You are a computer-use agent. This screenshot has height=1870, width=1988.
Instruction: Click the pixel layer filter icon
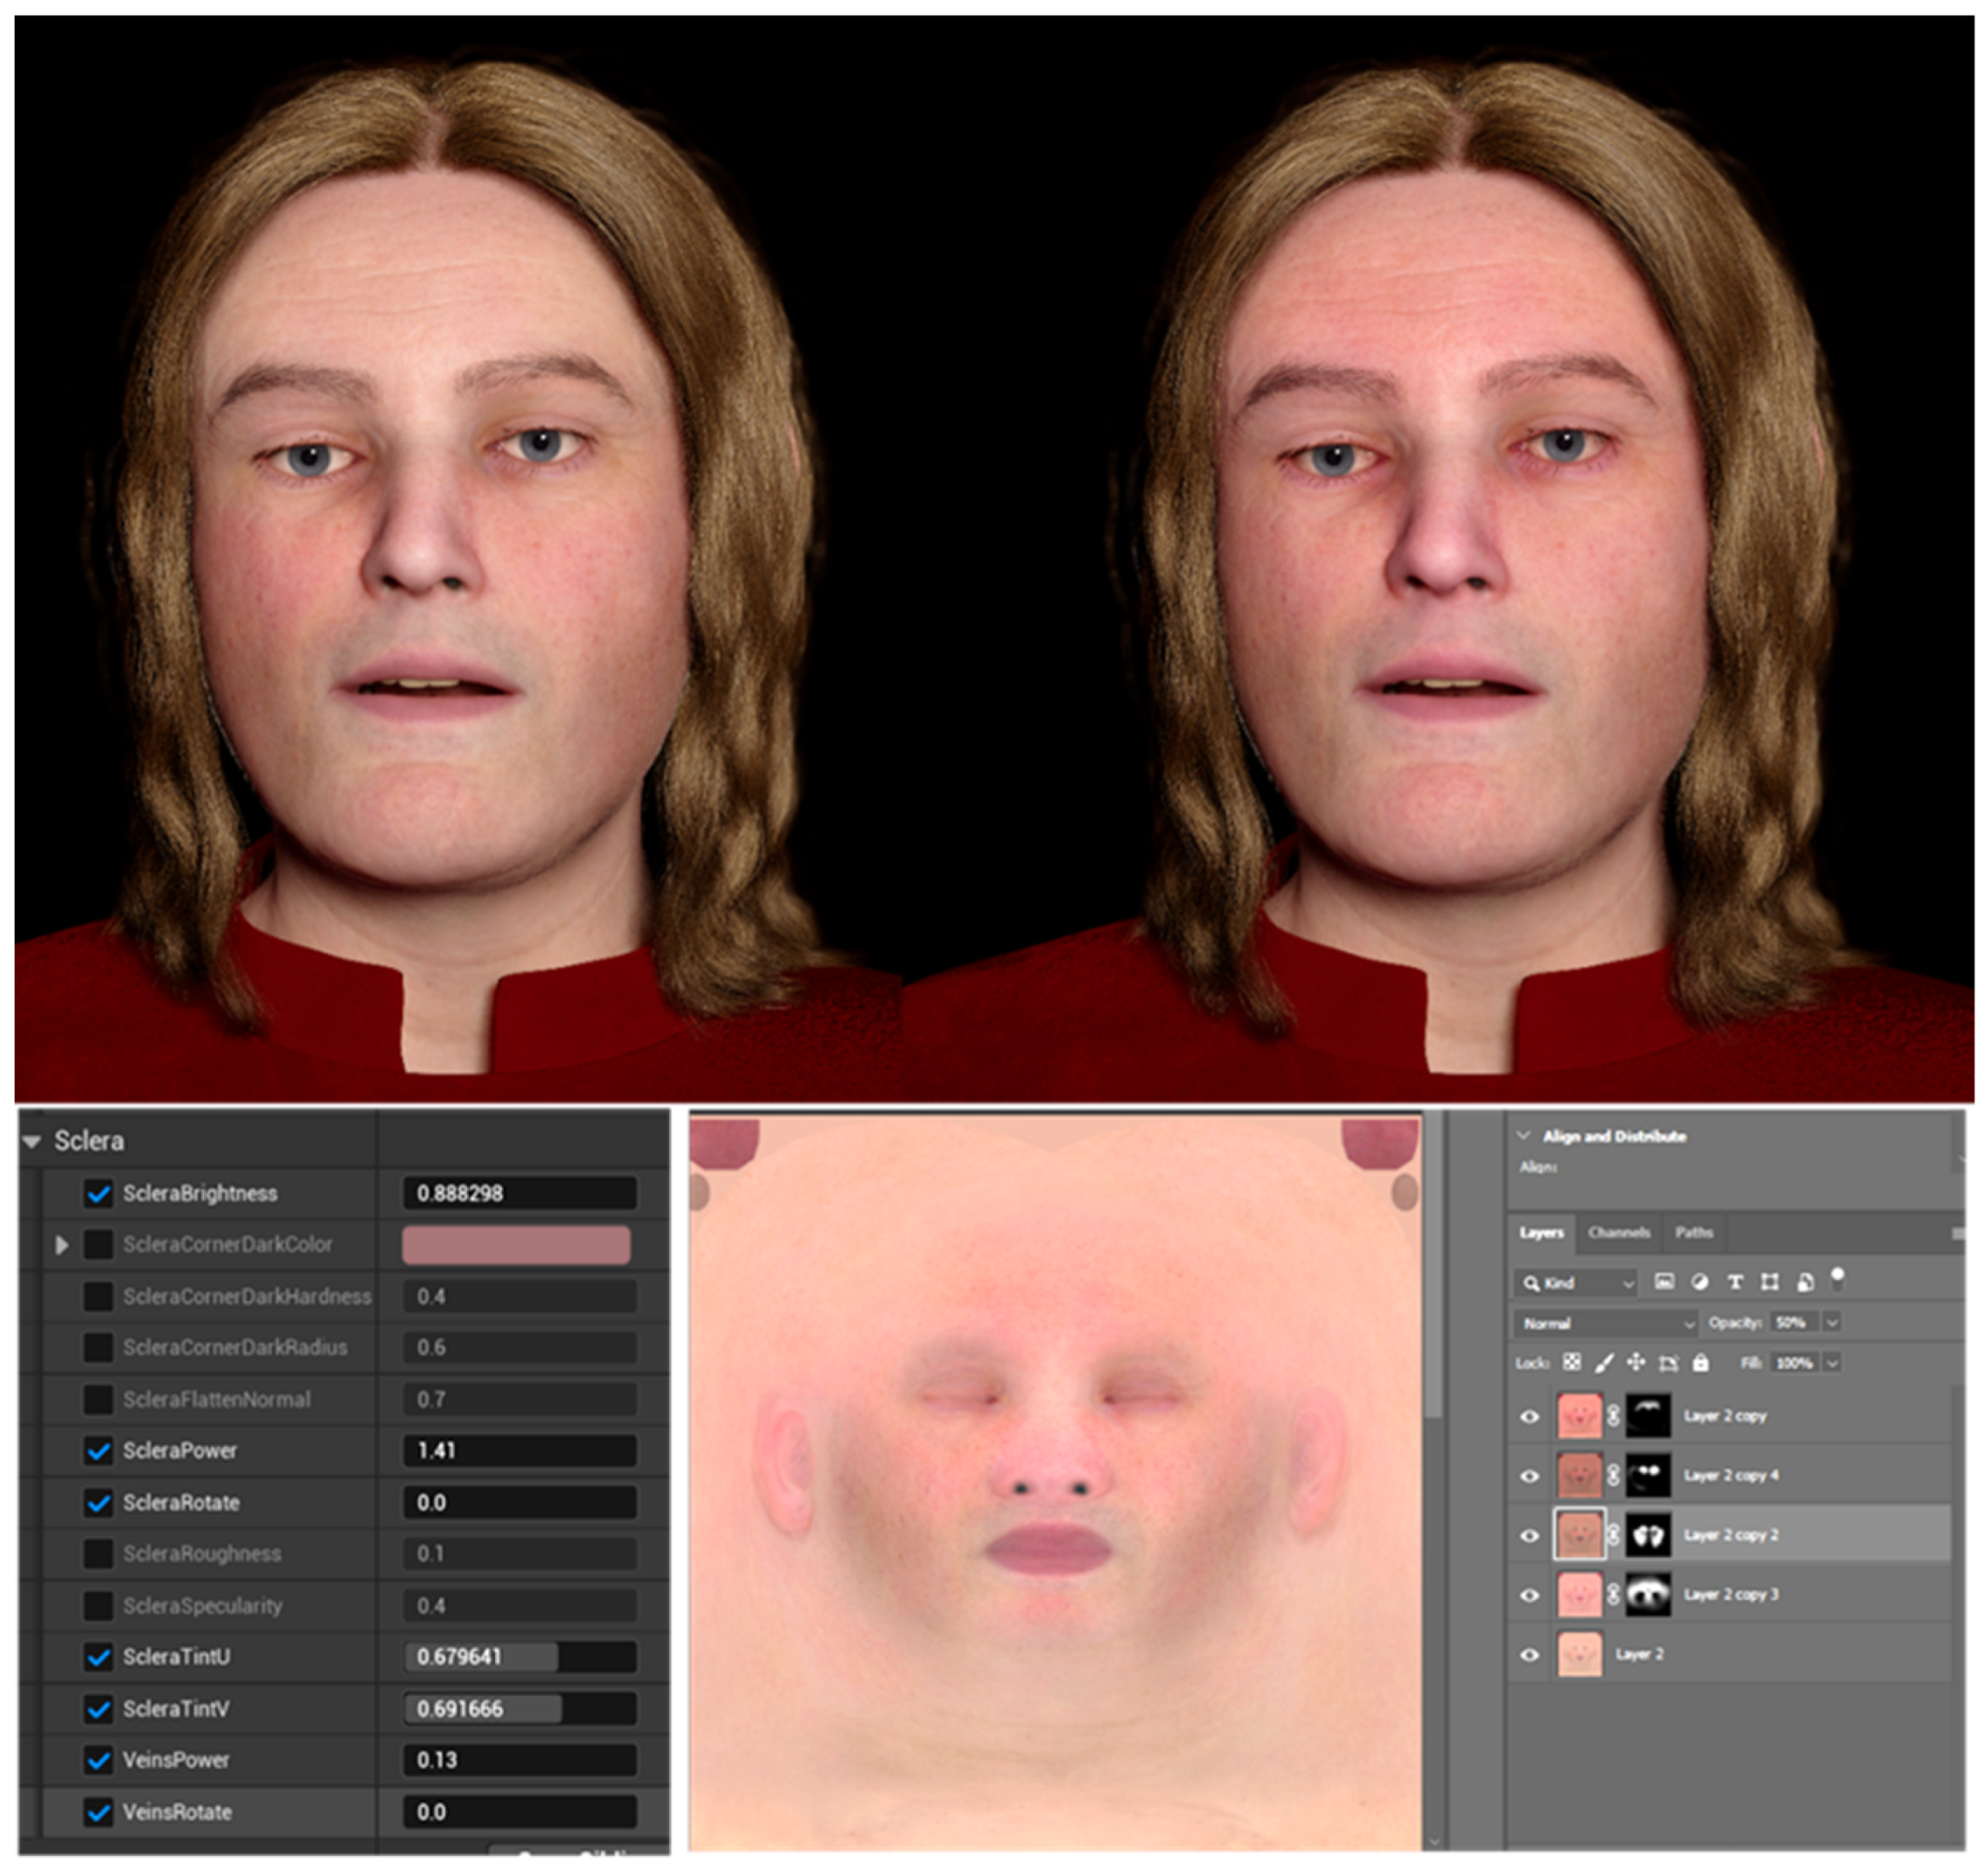point(1664,1282)
